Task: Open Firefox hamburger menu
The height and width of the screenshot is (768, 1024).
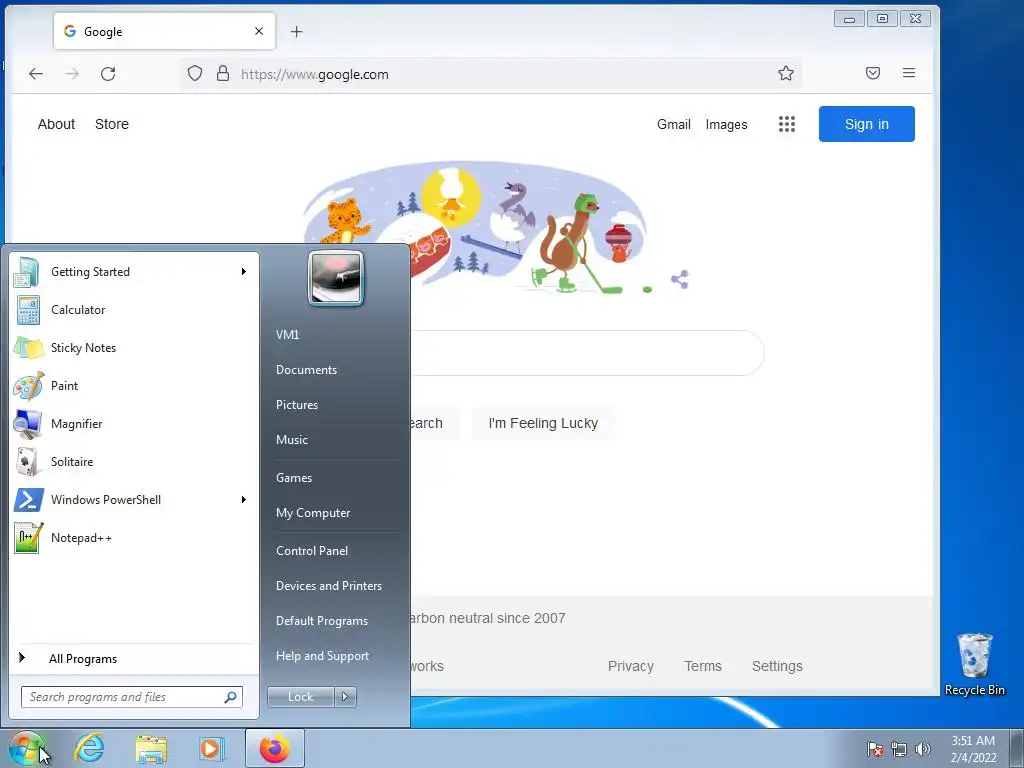Action: [908, 73]
